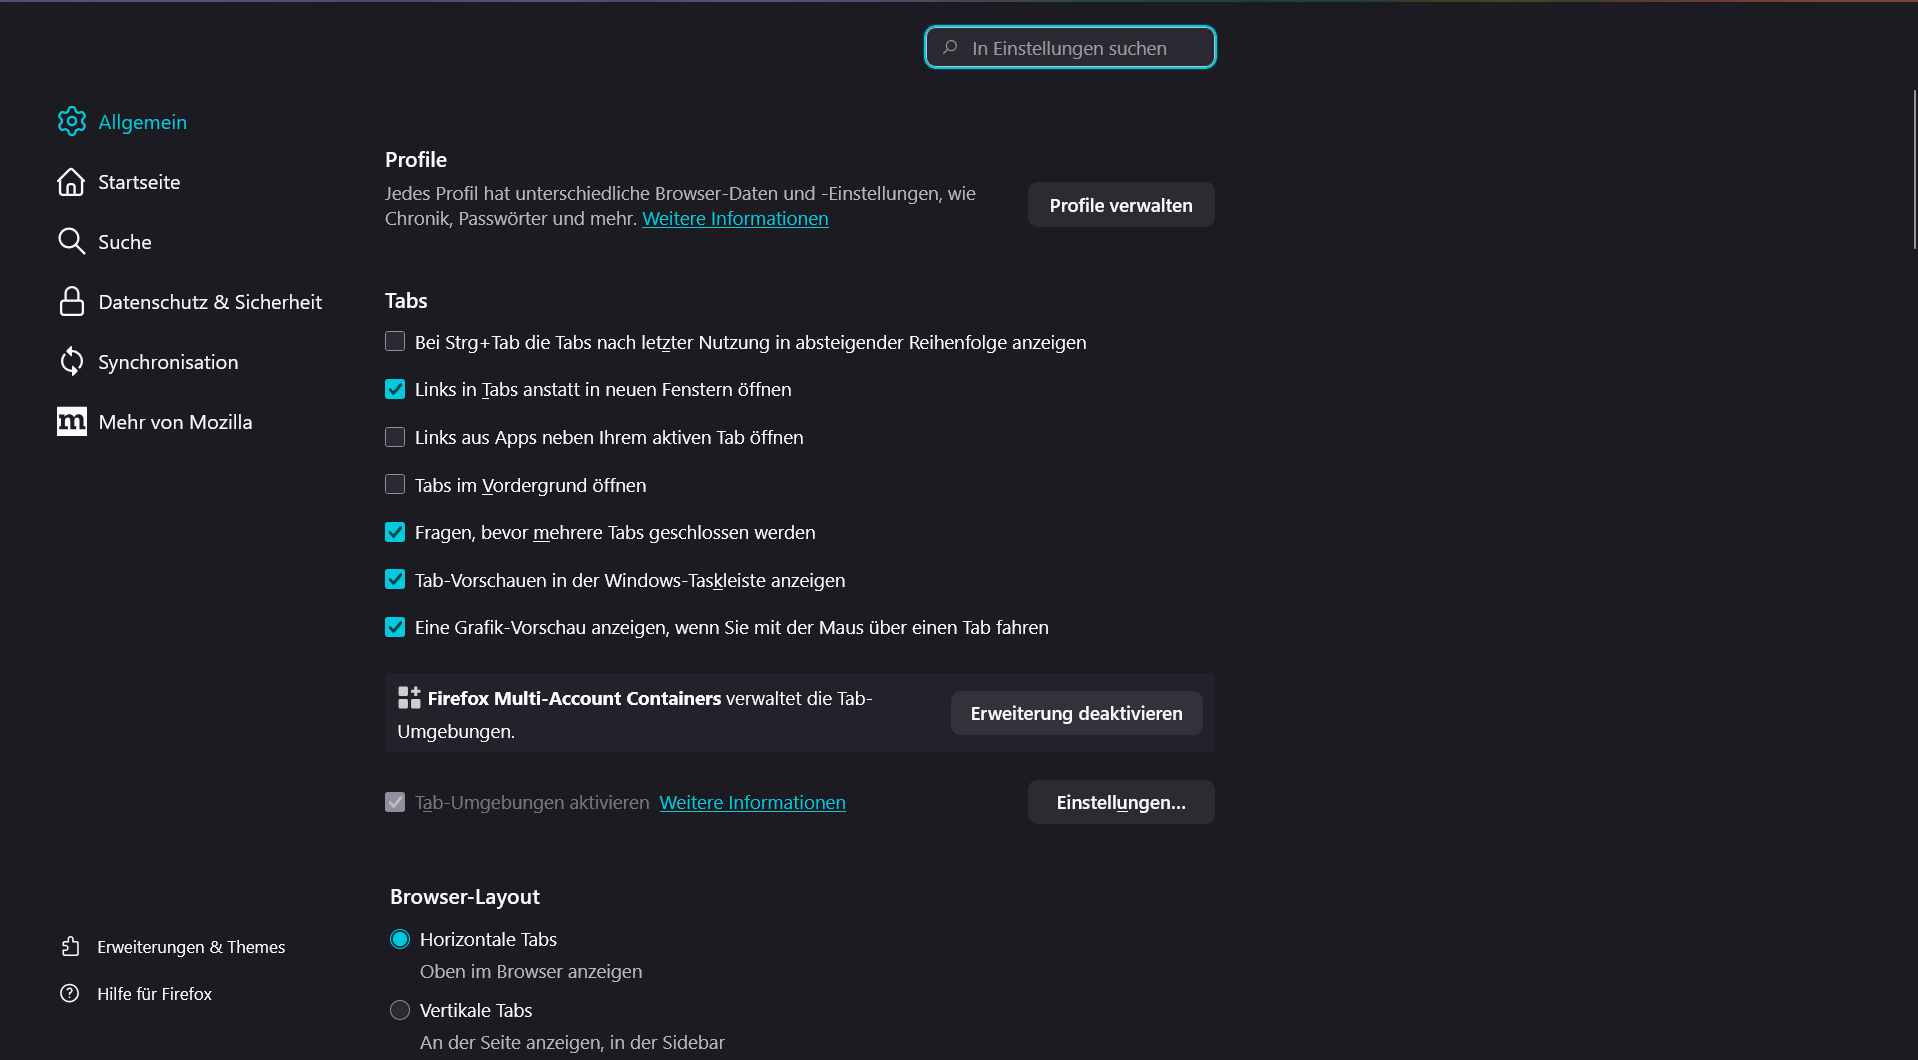Click the Suche magnifier icon in sidebar
This screenshot has width=1918, height=1060.
[71, 242]
